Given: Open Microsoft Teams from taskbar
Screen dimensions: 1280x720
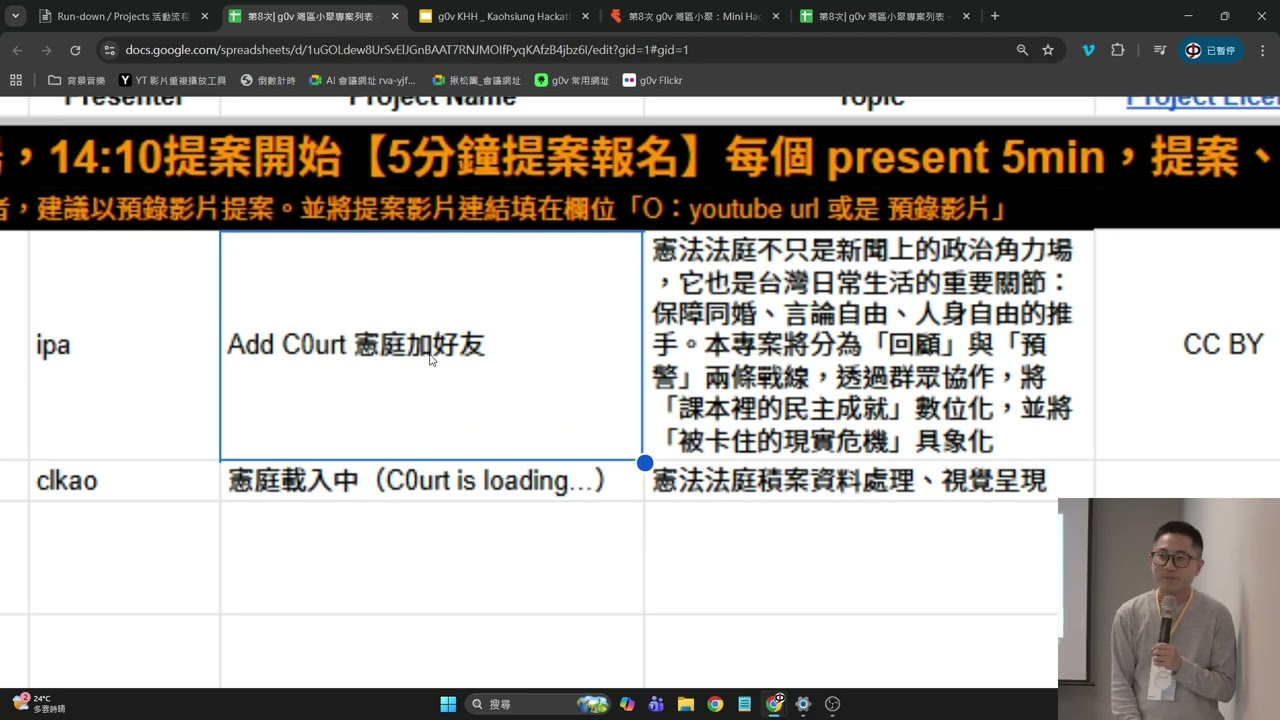Looking at the screenshot, I should 656,704.
